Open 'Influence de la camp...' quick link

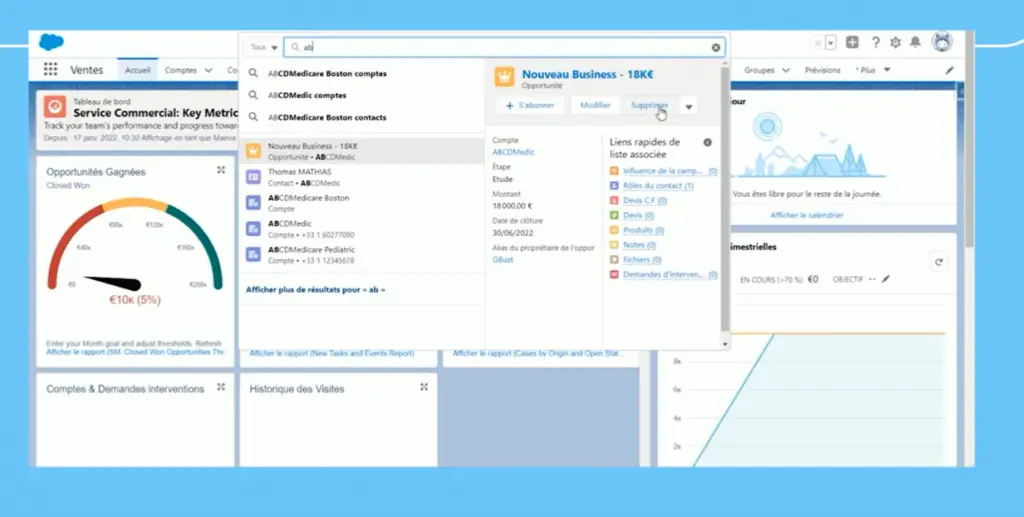click(664, 171)
